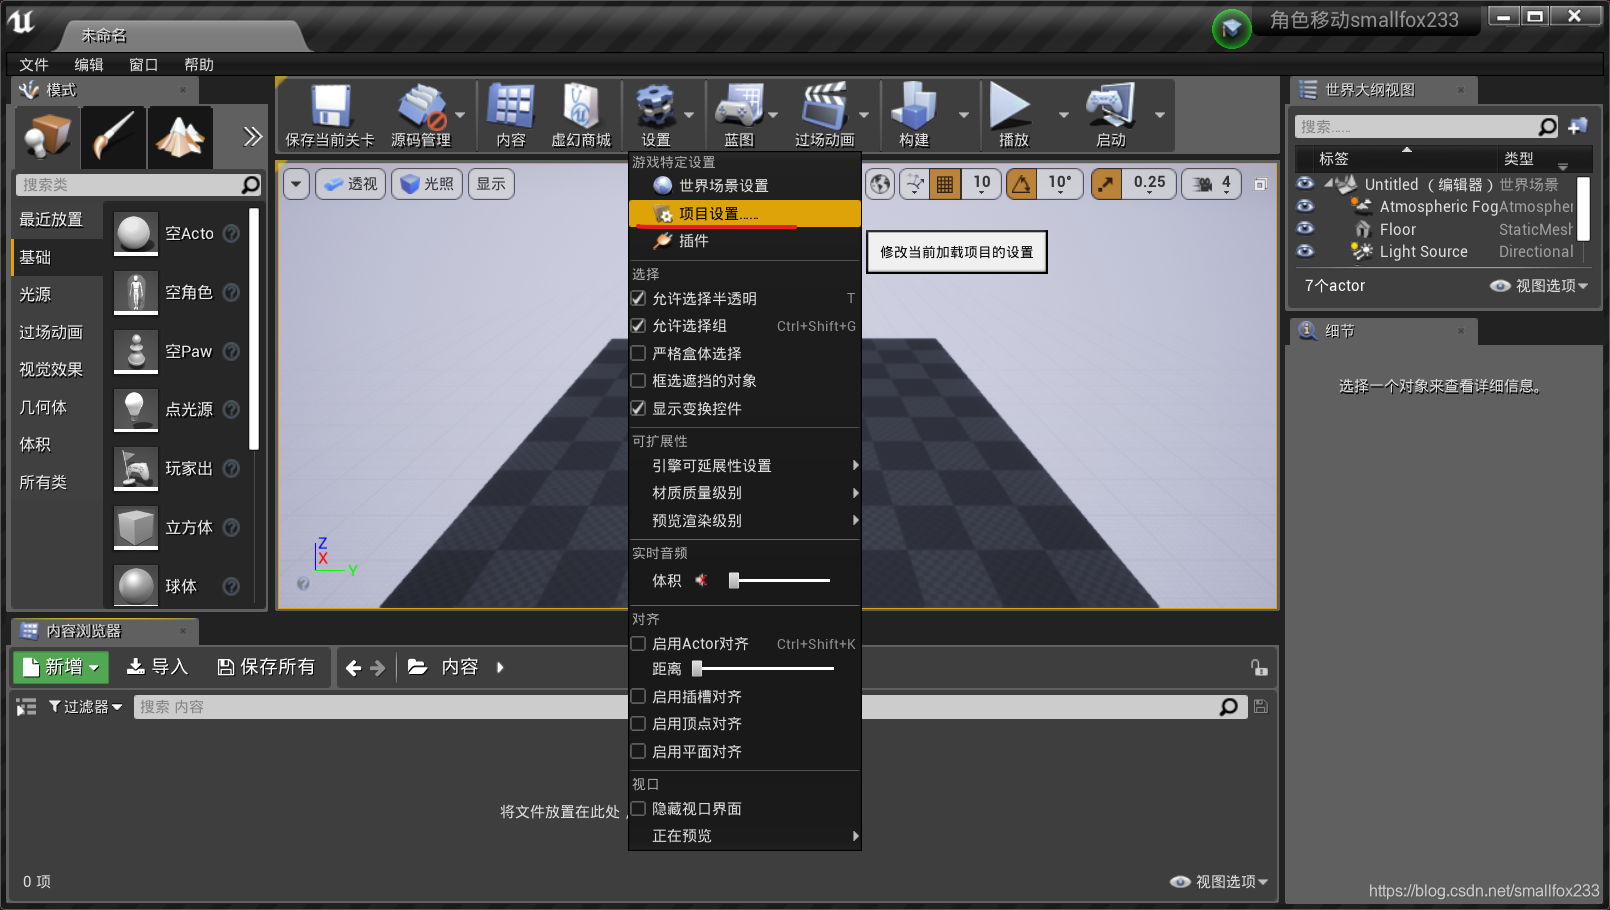
Task: Toggle 允许选择组 checkbox
Action: tap(638, 325)
